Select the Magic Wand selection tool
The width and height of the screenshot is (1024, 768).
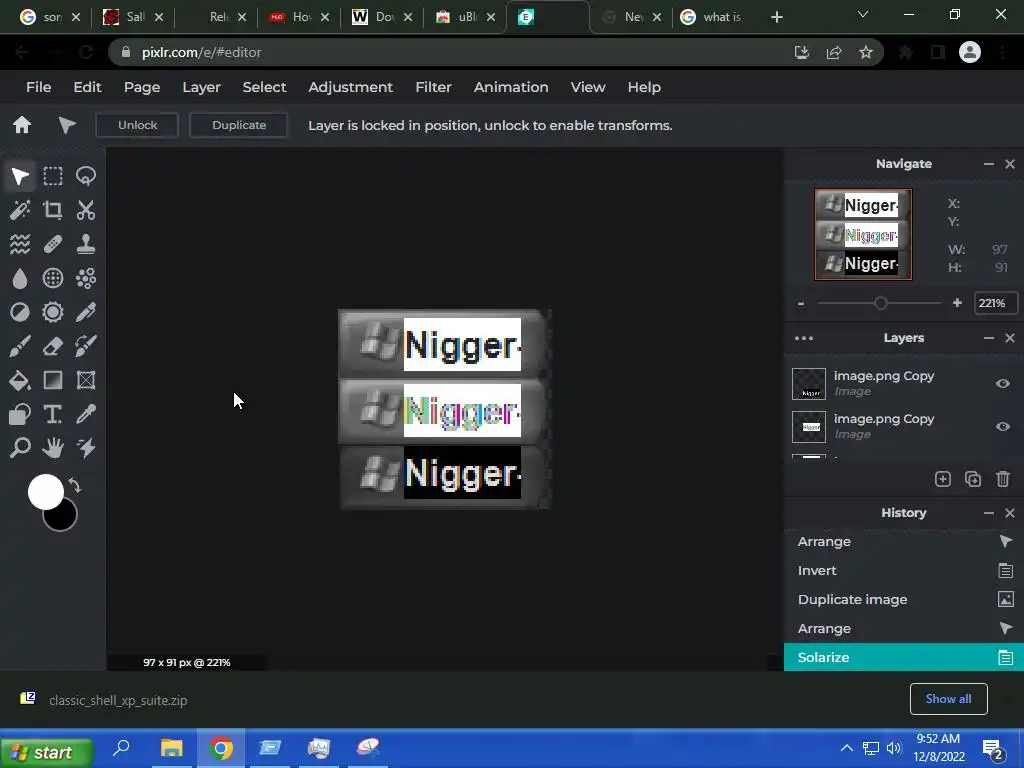tap(20, 210)
